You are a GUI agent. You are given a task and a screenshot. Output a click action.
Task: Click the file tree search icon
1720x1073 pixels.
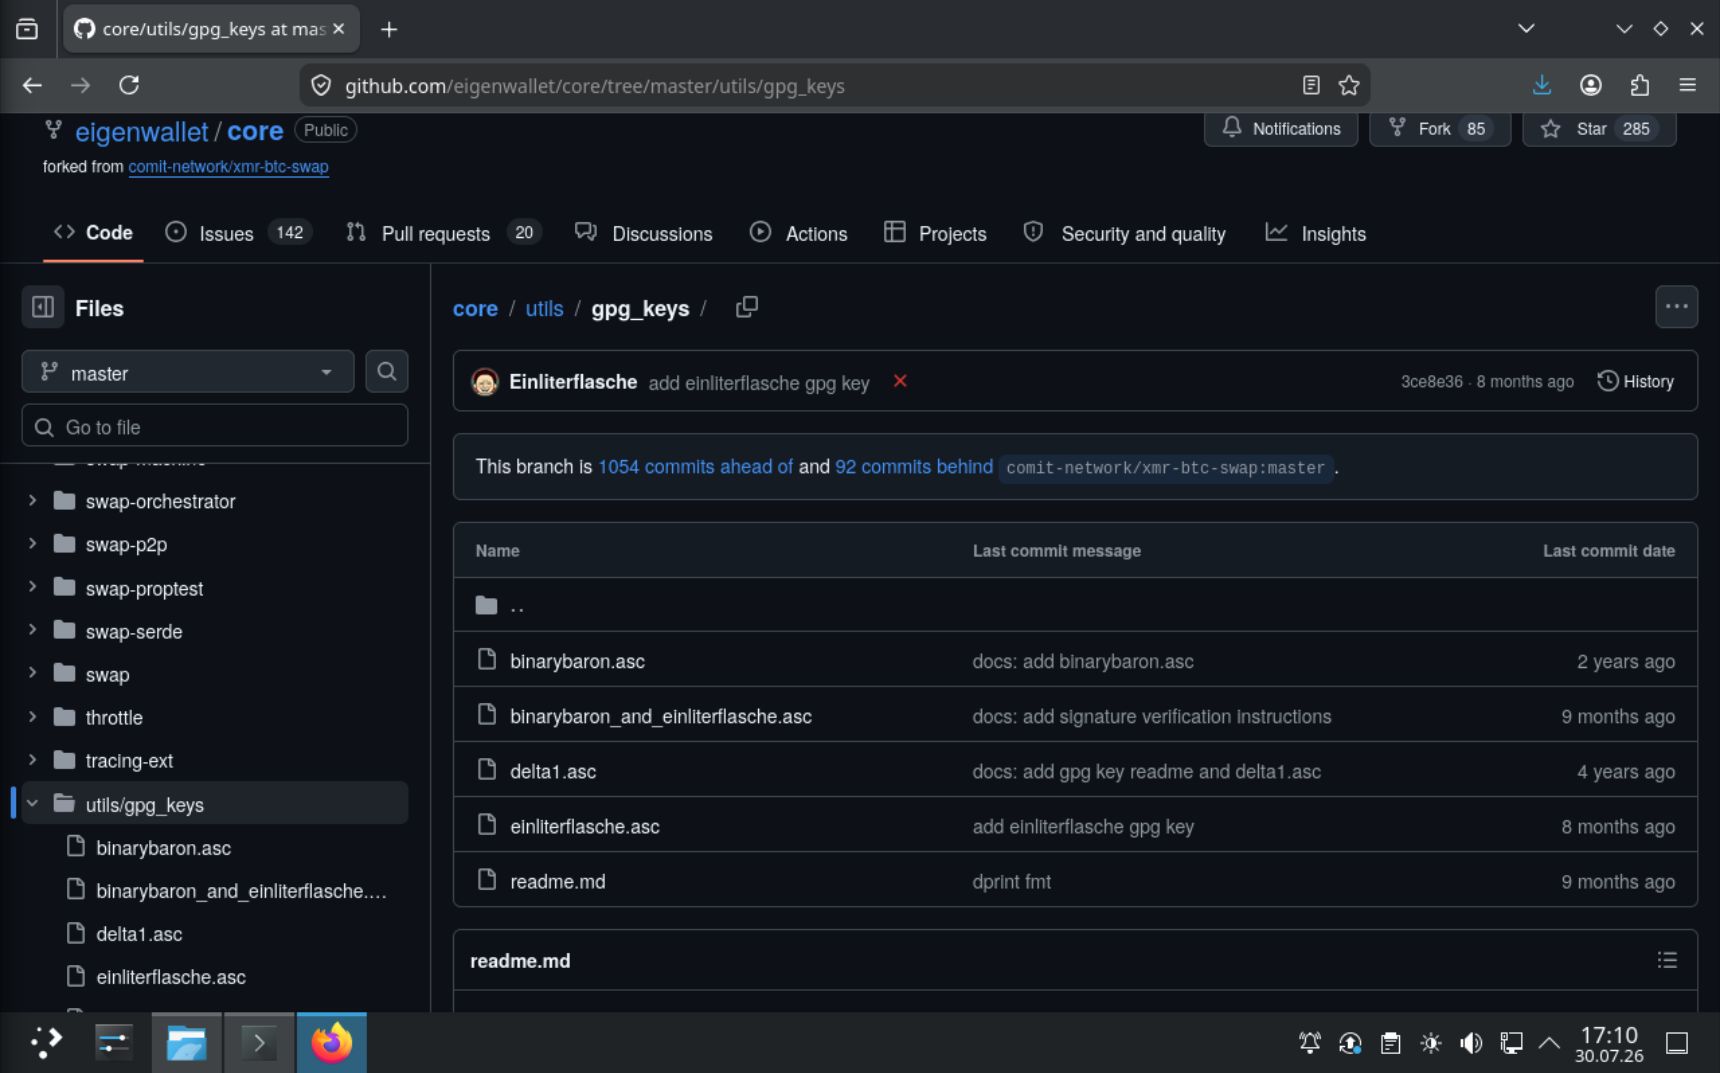[x=386, y=372]
